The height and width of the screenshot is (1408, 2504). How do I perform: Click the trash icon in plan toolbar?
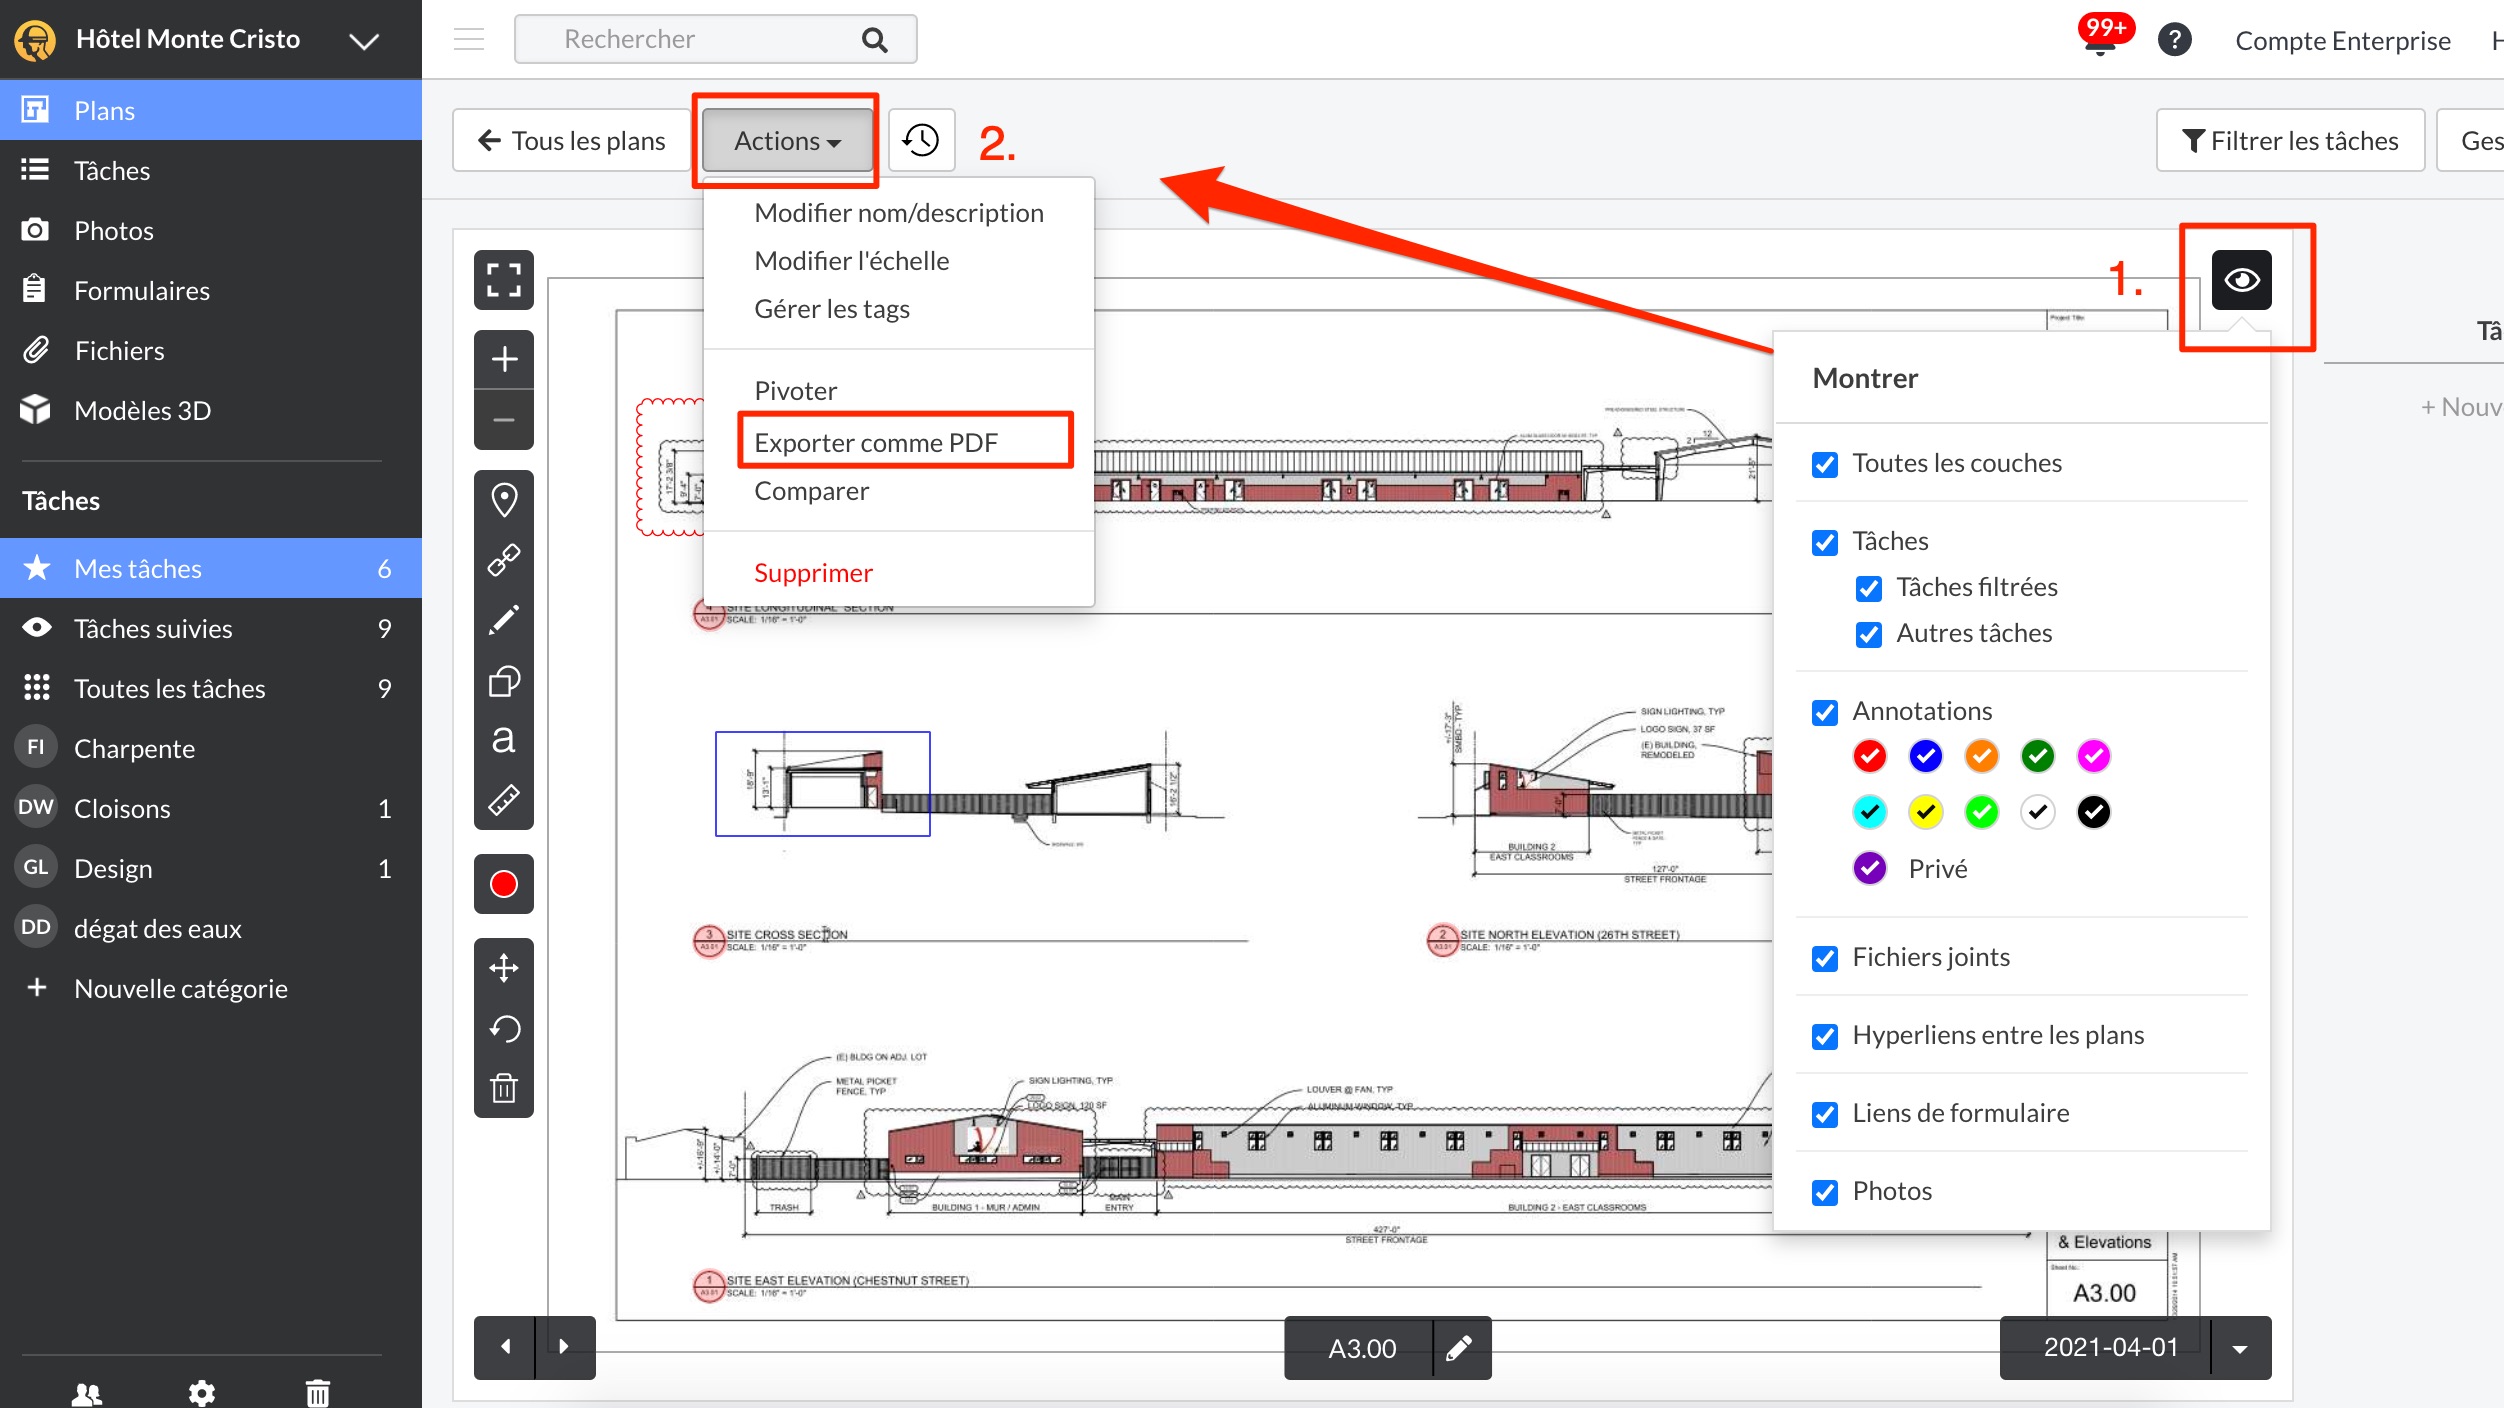click(x=504, y=1088)
